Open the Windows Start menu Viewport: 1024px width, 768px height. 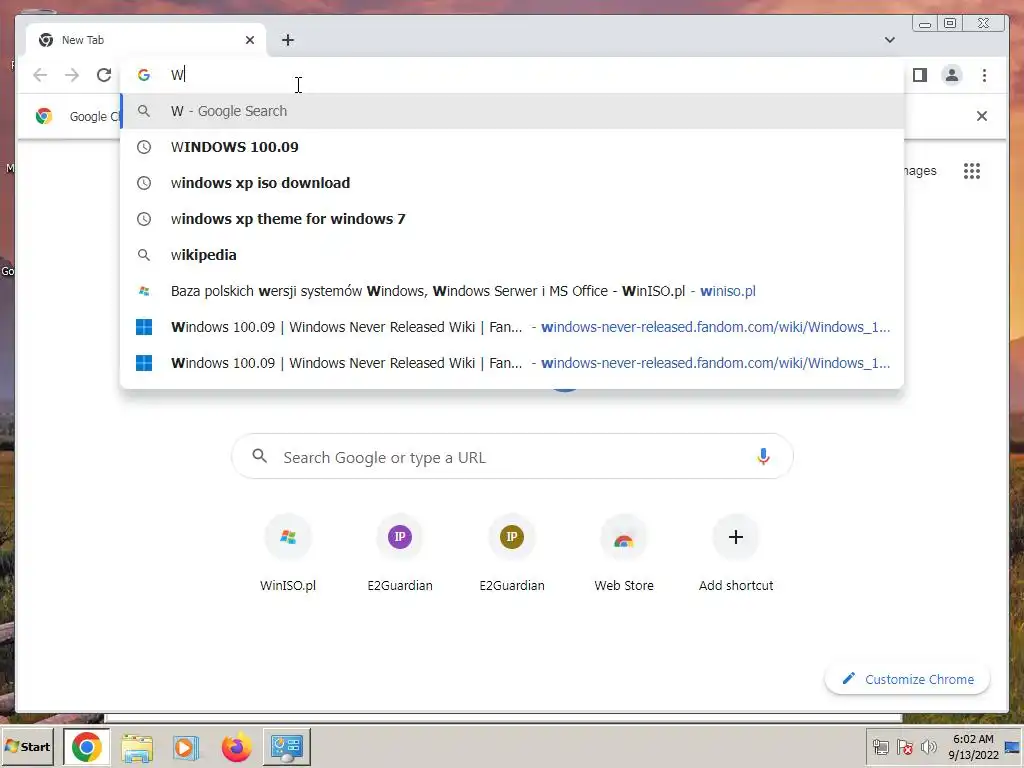[28, 746]
